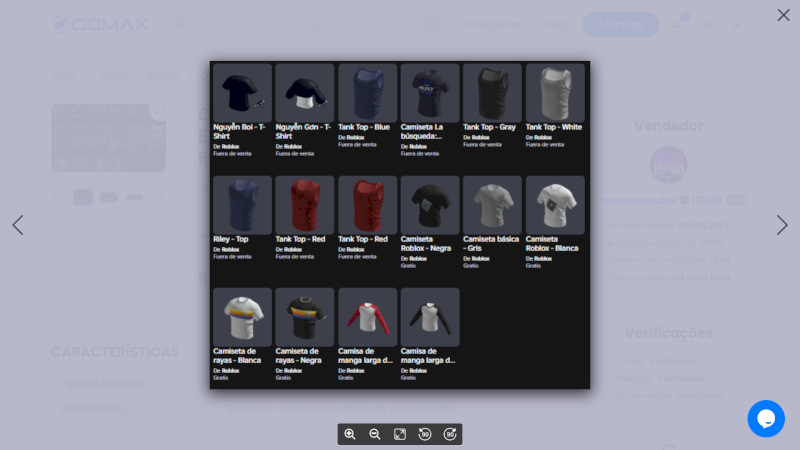Select the first gallery strip thumbnail

pos(83,197)
